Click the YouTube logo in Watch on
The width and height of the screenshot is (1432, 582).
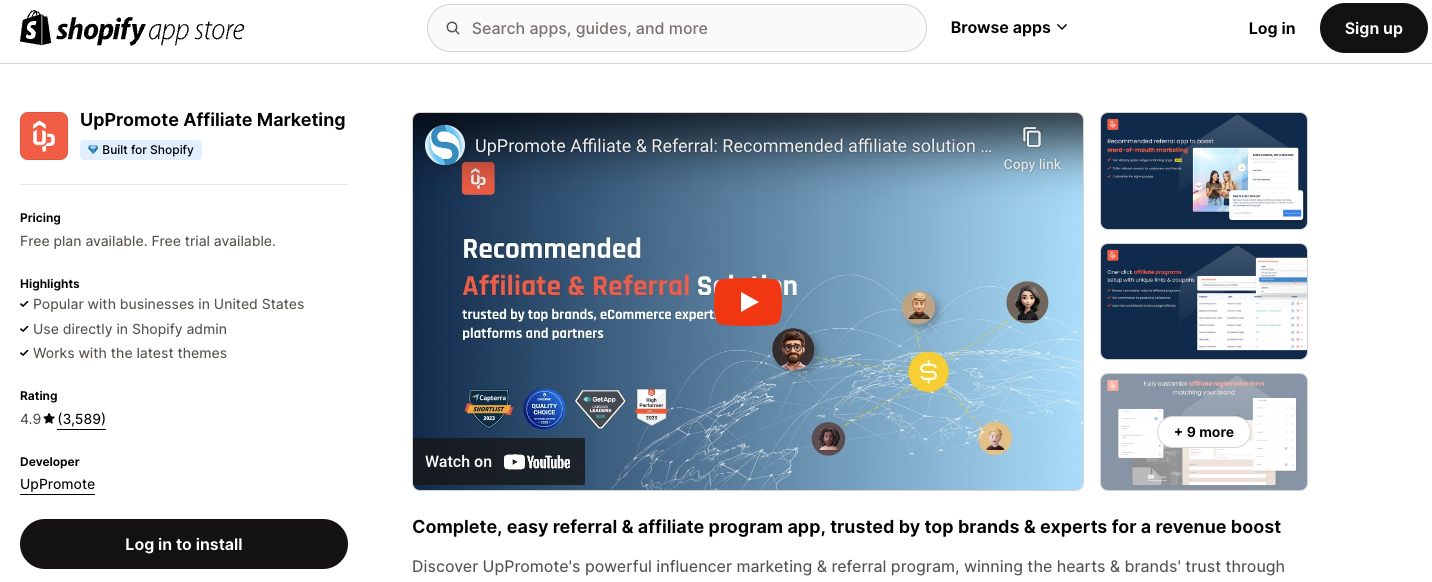[537, 462]
